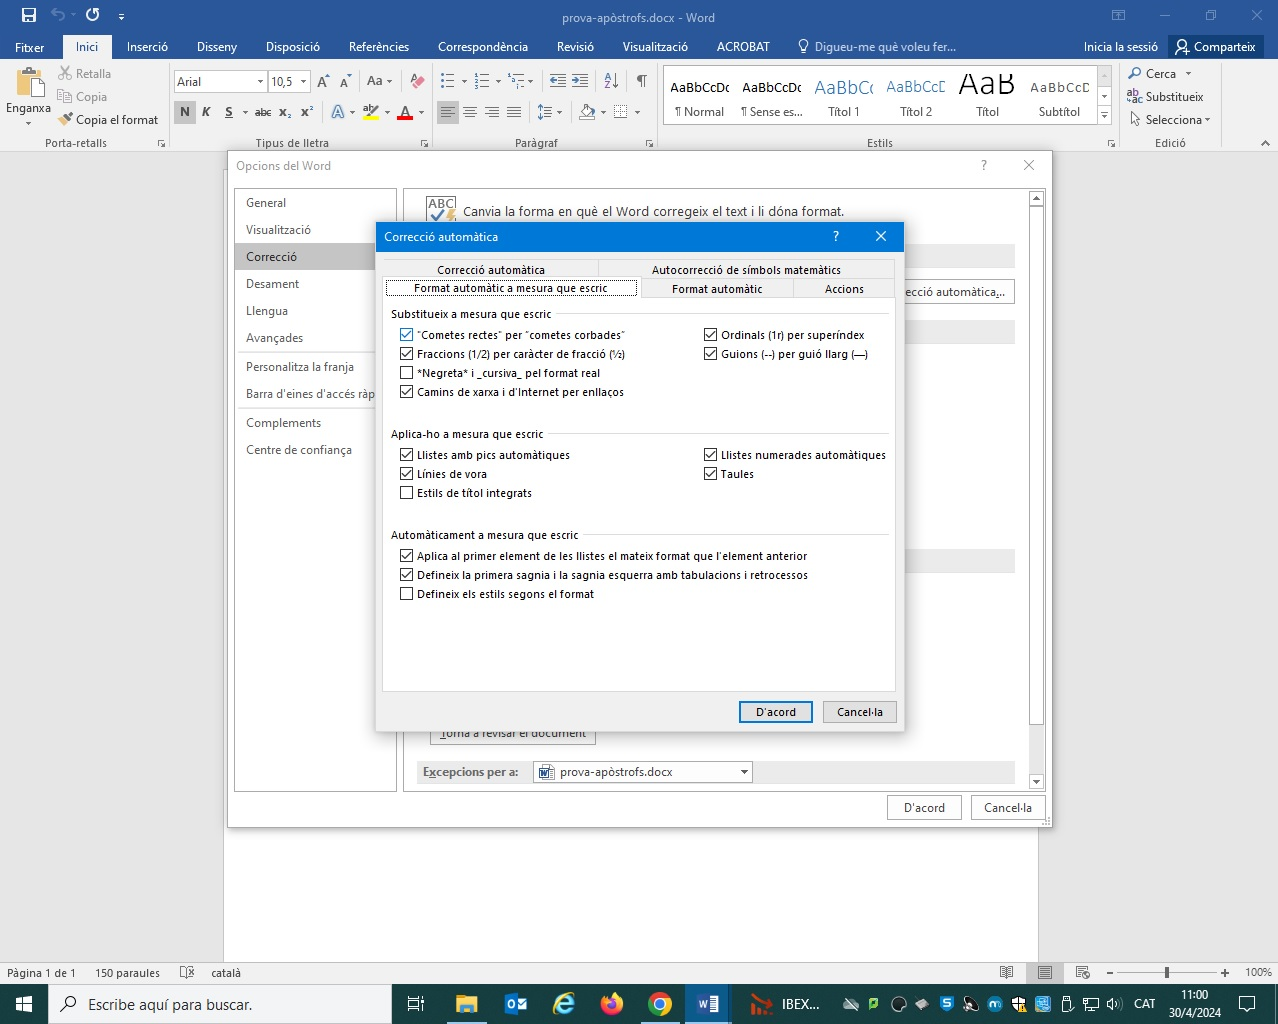
Task: Click the Copia el format paintbrush
Action: coord(108,120)
